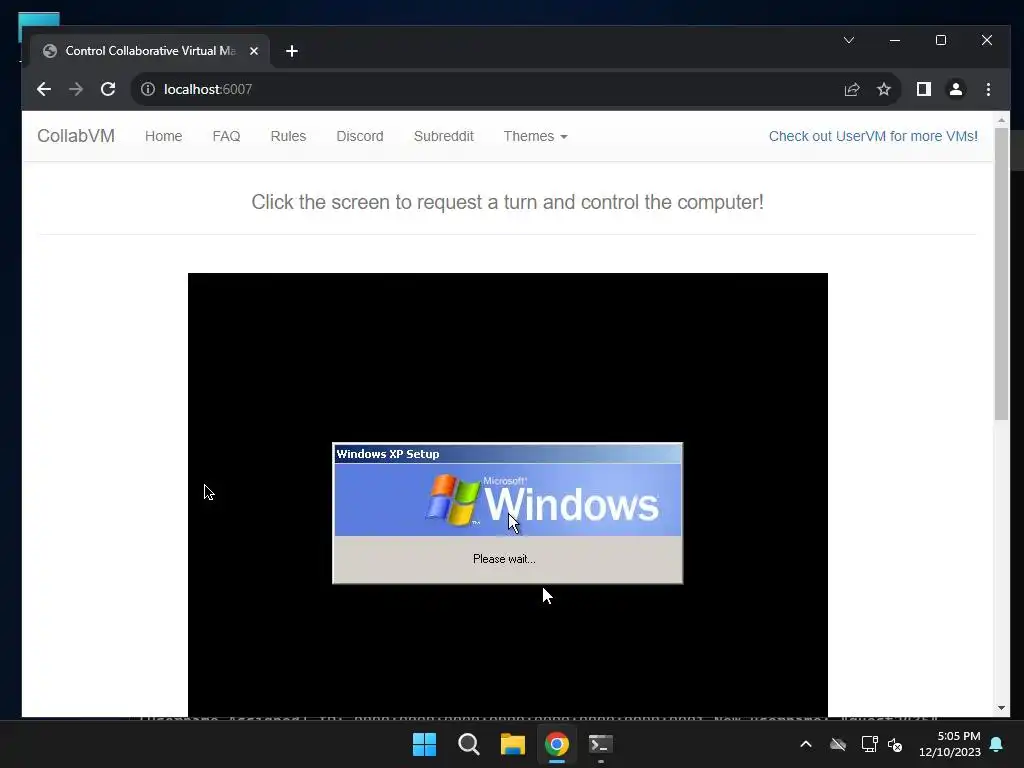The width and height of the screenshot is (1024, 768).
Task: Open Chrome three-dot menu
Action: [x=988, y=89]
